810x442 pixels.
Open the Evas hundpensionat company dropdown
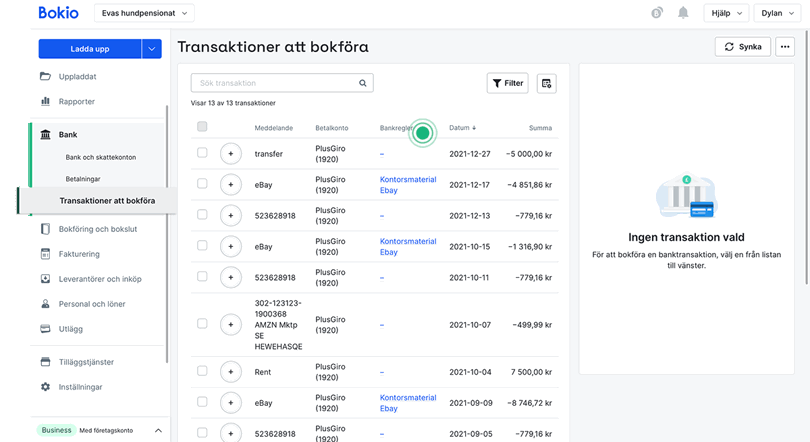coord(145,13)
